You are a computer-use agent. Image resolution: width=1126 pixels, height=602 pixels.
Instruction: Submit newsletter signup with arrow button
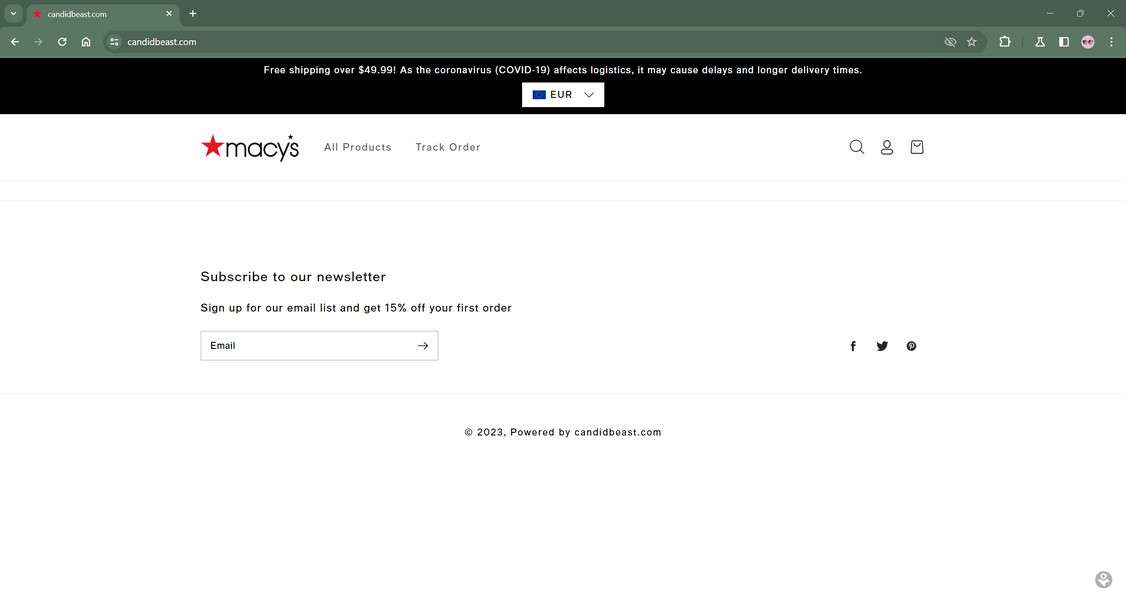pos(422,345)
